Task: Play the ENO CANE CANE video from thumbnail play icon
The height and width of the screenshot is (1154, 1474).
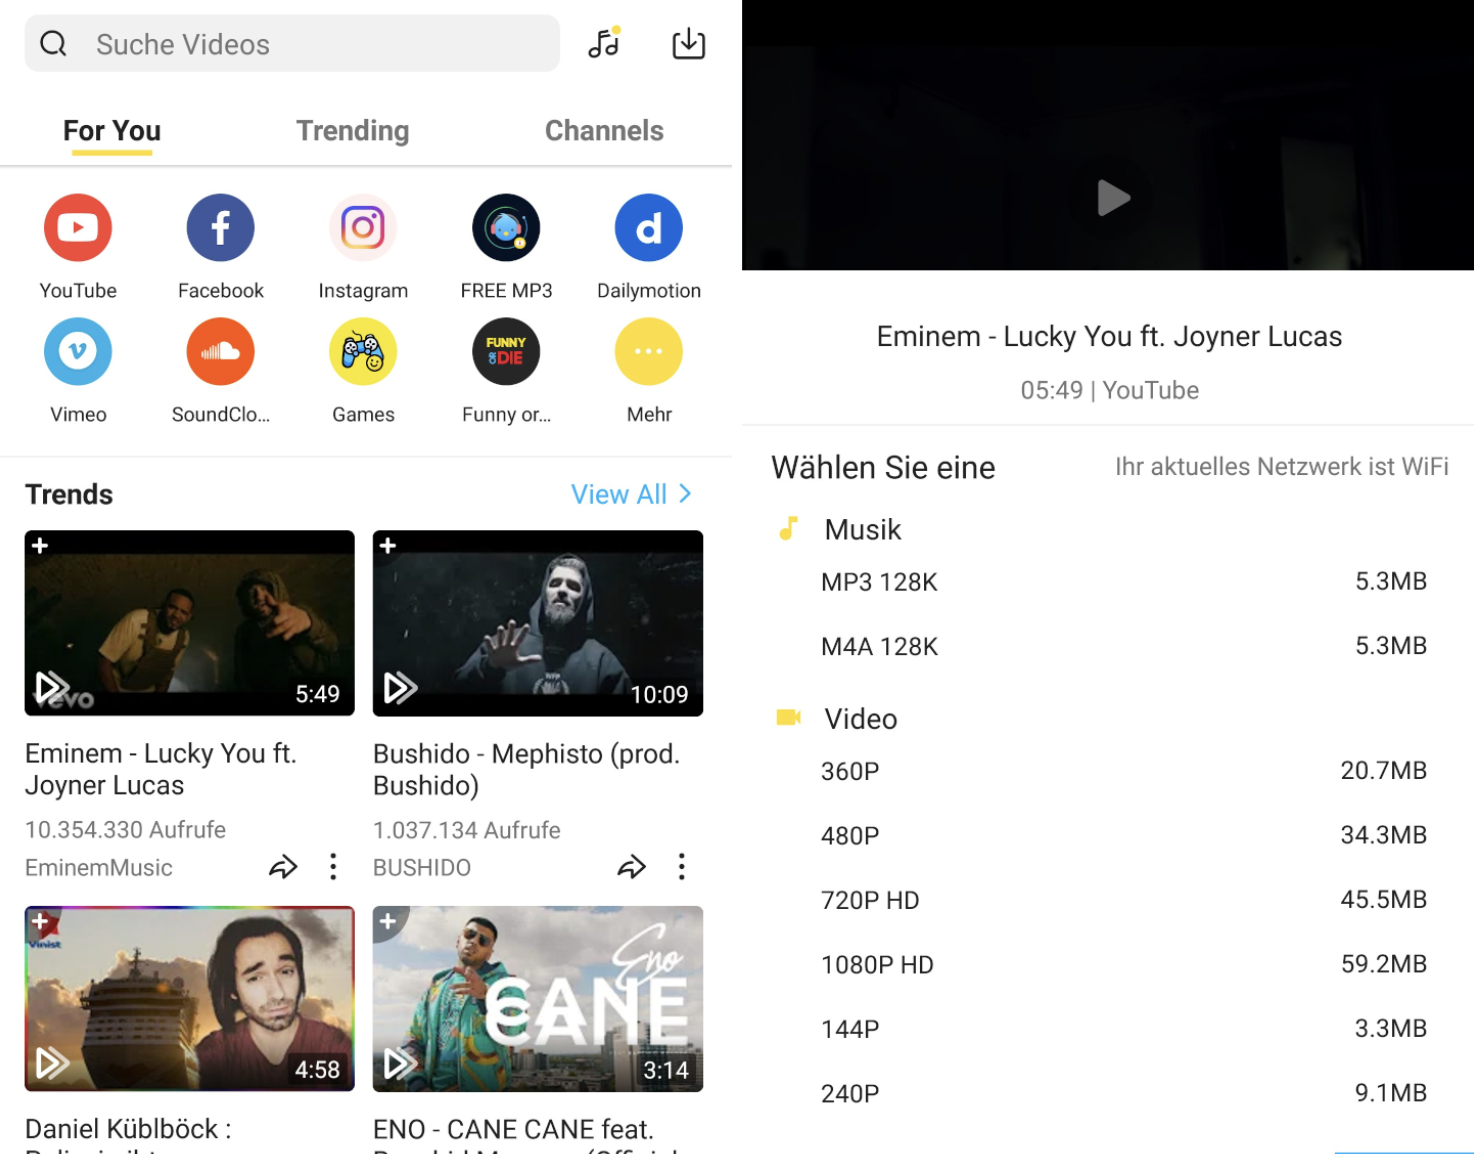Action: (400, 1063)
